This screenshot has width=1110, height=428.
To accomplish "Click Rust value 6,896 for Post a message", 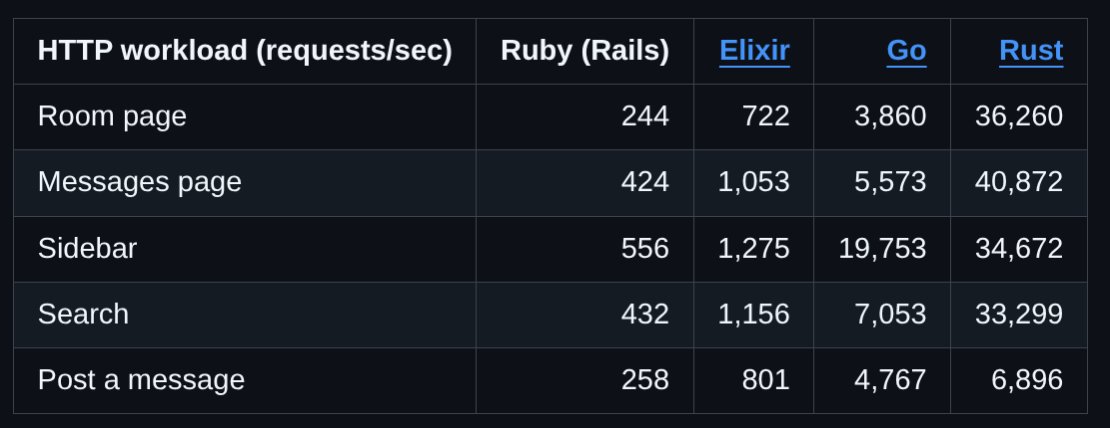I will [1026, 380].
